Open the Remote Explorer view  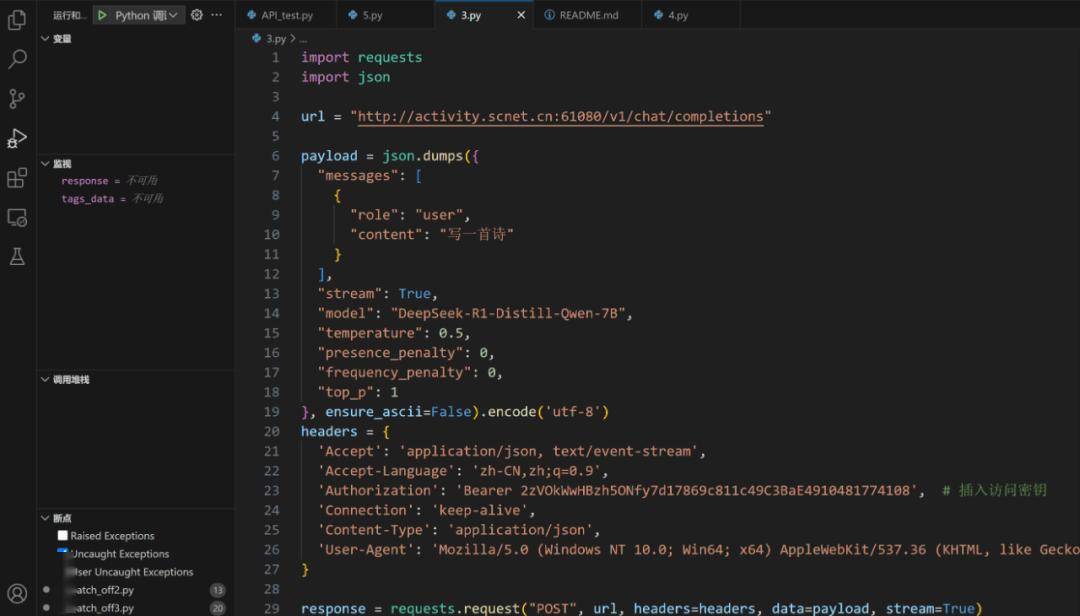pyautogui.click(x=17, y=217)
